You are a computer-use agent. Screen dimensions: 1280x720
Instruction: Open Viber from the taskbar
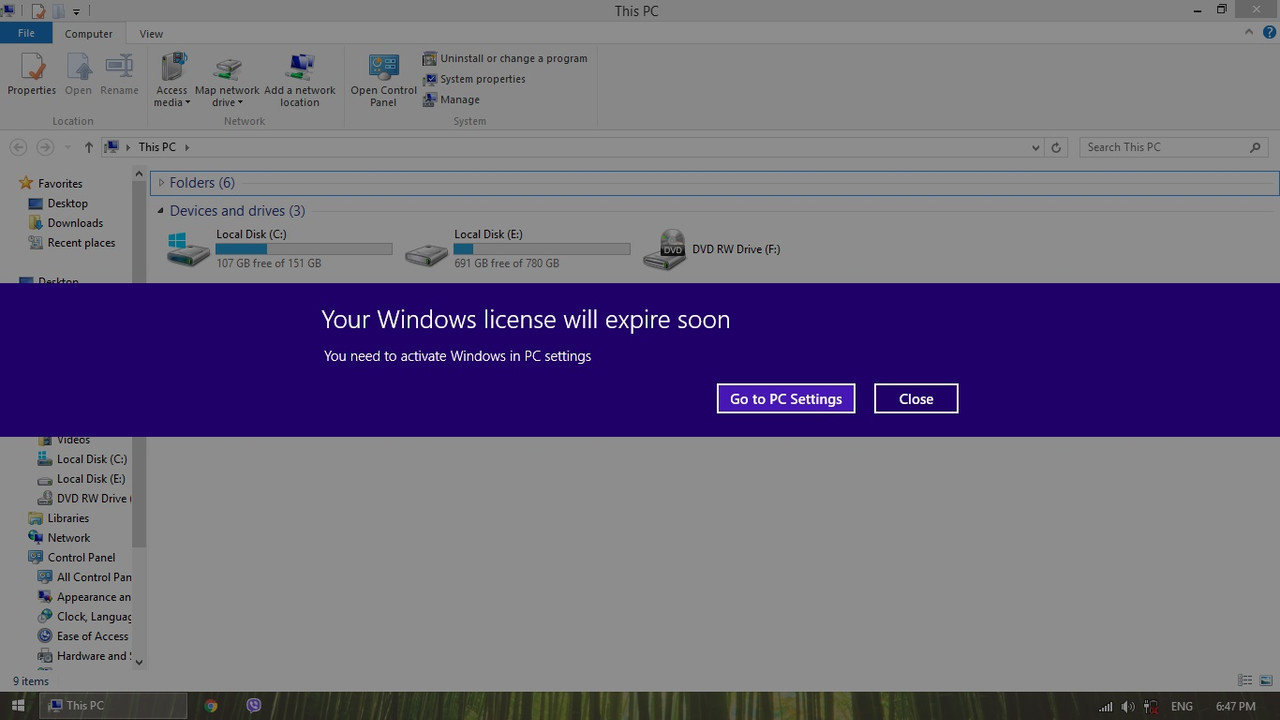(254, 706)
